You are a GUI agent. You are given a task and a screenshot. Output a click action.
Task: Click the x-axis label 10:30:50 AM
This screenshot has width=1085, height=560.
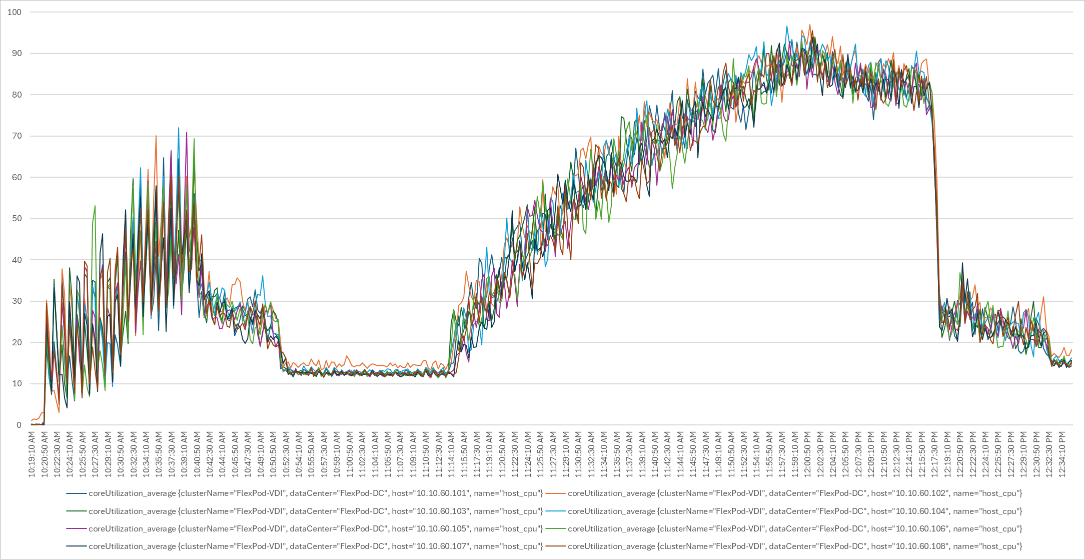pos(121,453)
